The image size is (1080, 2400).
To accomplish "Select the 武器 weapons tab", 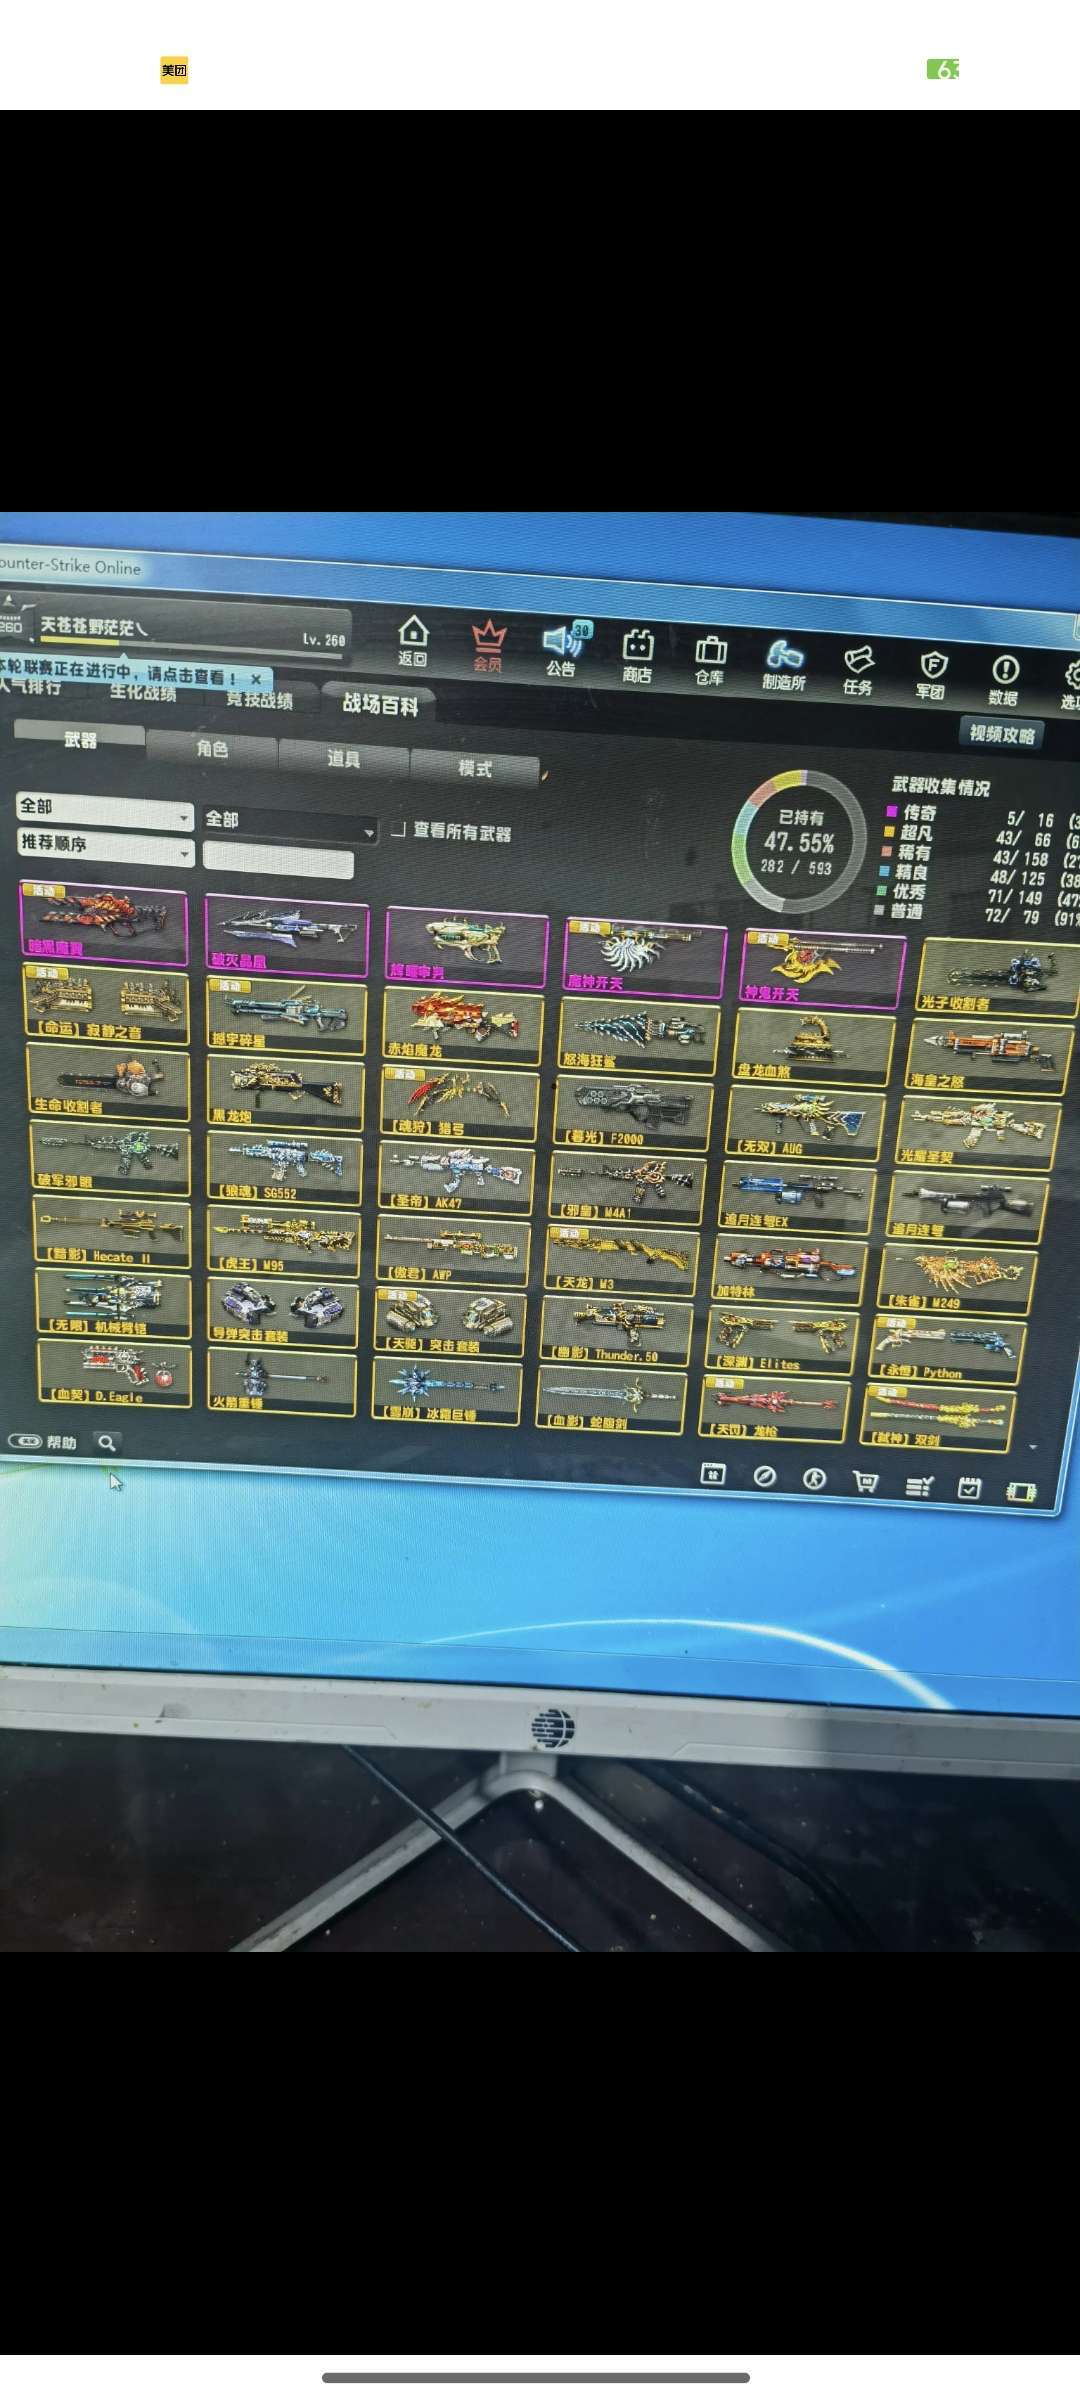I will coord(80,739).
